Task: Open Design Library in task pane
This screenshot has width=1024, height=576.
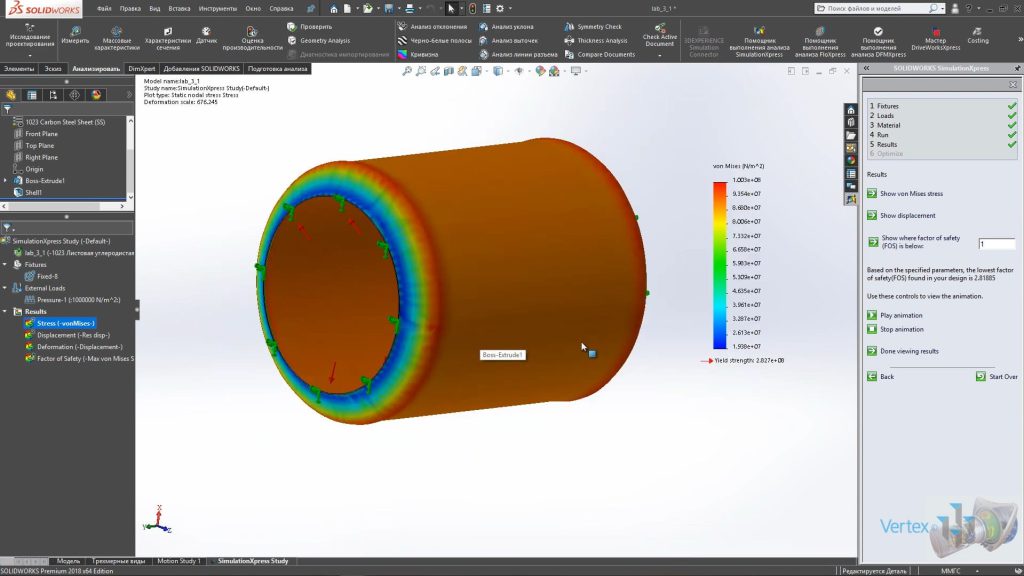Action: click(851, 123)
